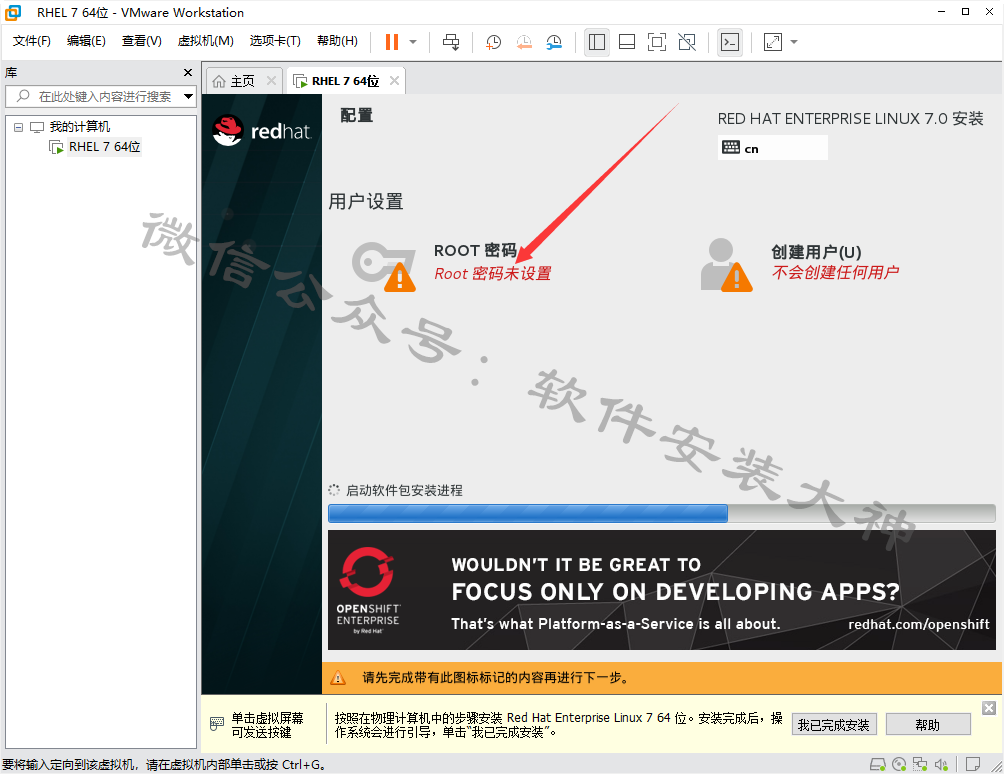
Task: Open the 查看(V) menu
Action: (142, 41)
